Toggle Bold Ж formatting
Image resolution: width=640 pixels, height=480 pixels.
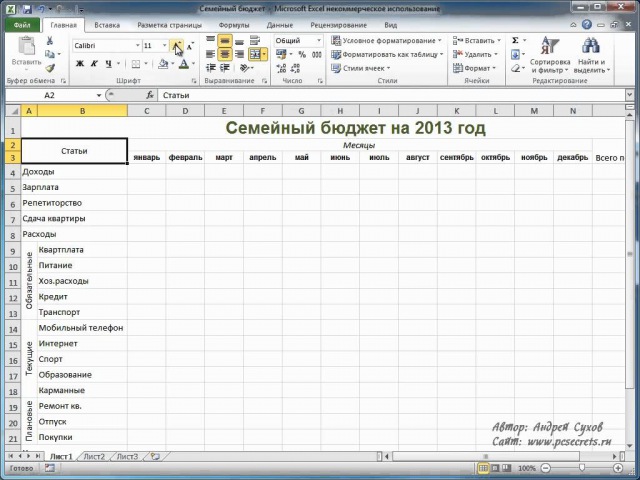coord(80,64)
